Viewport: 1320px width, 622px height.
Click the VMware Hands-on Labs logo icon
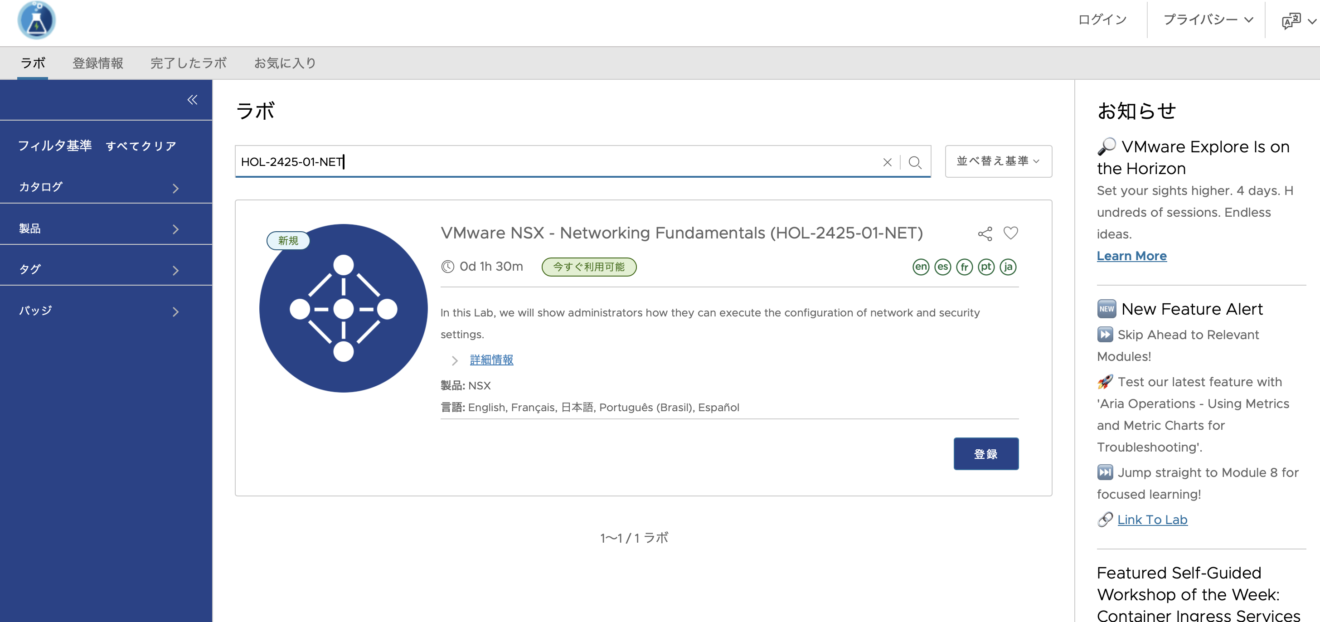click(37, 21)
